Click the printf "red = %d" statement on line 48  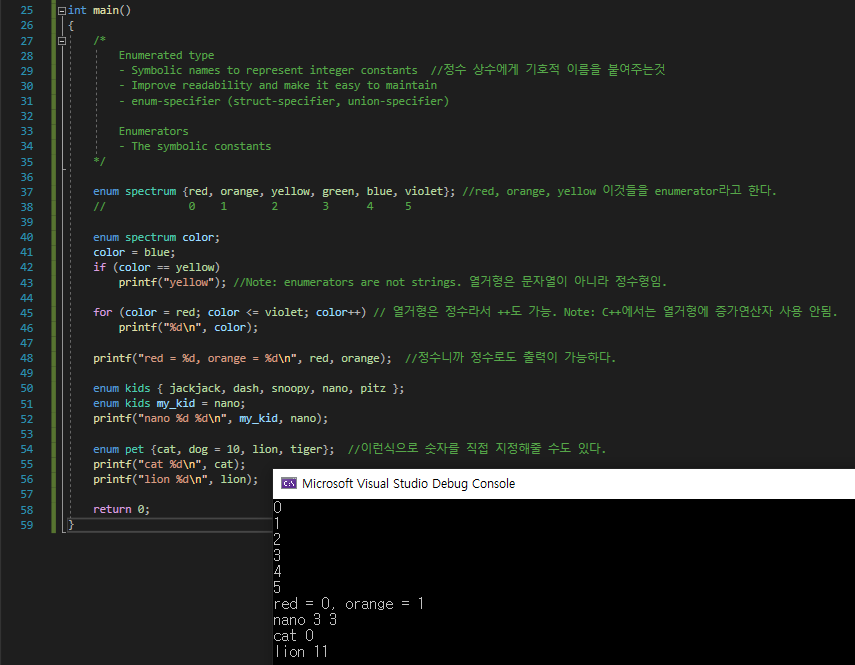point(242,358)
